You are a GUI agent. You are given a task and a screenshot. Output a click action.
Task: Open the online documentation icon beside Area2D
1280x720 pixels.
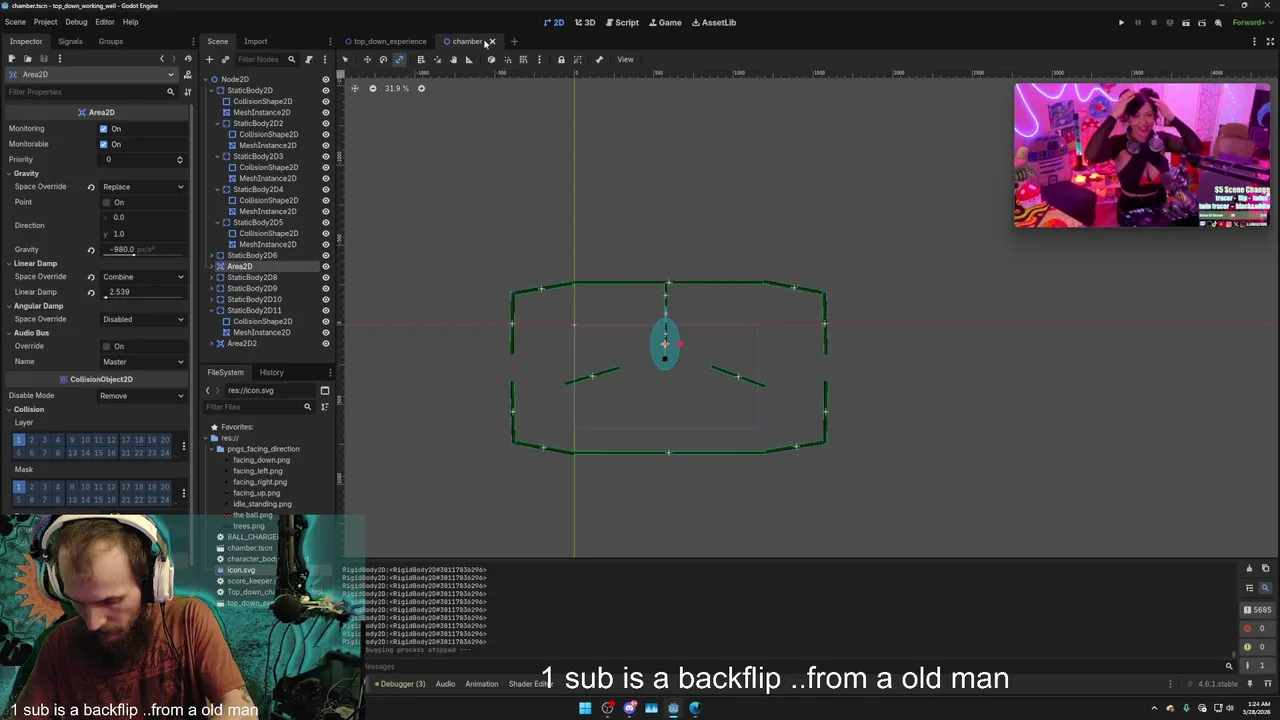click(188, 75)
